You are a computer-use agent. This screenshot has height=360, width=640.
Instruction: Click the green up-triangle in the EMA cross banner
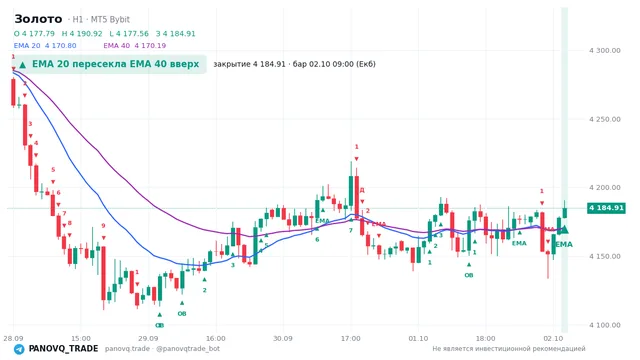[23, 64]
